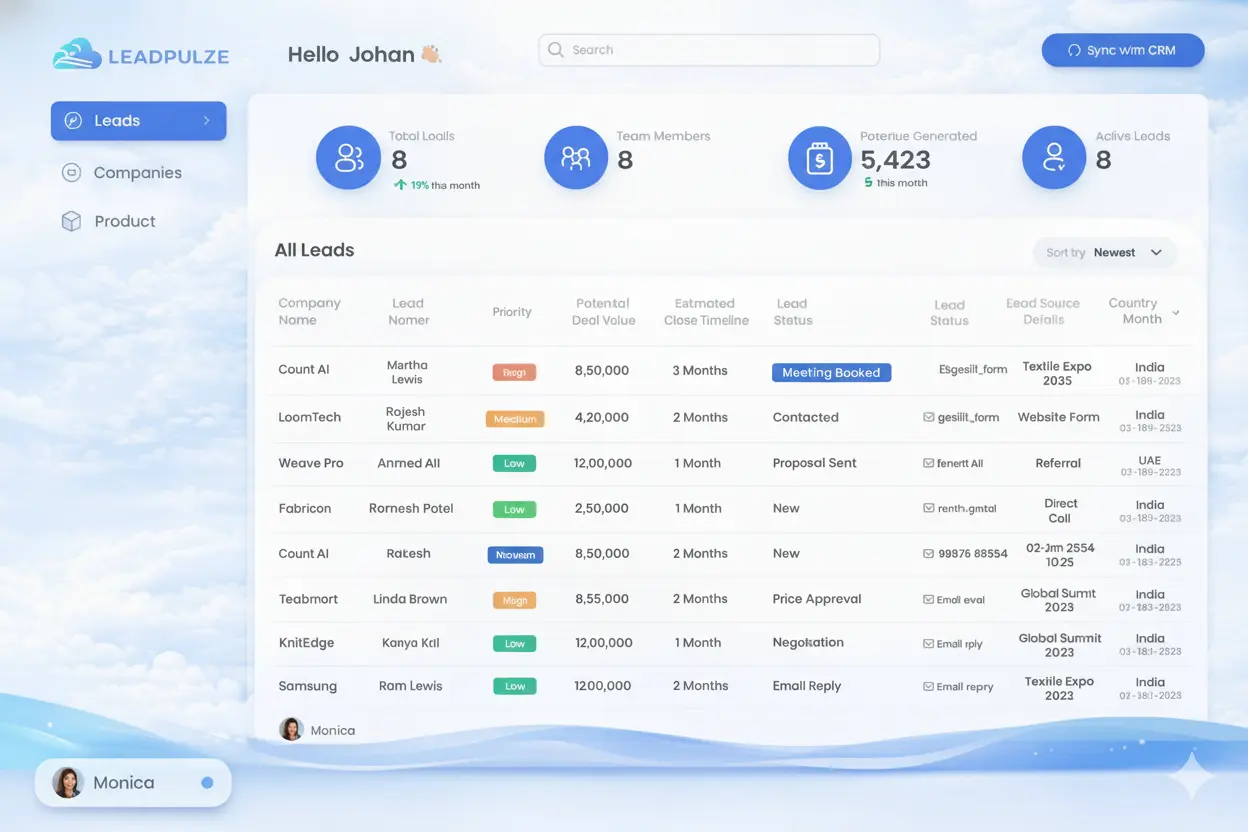Open the Companies section

pyautogui.click(x=137, y=173)
